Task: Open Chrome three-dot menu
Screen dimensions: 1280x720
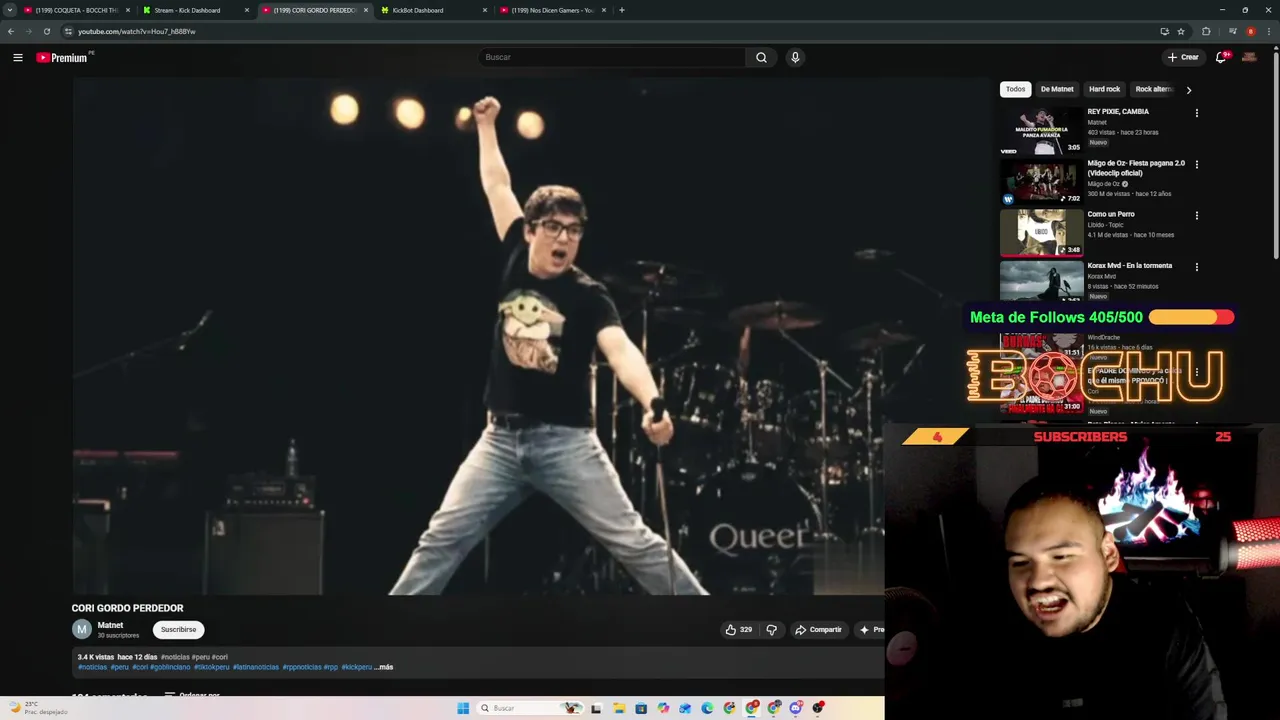Action: (1268, 31)
